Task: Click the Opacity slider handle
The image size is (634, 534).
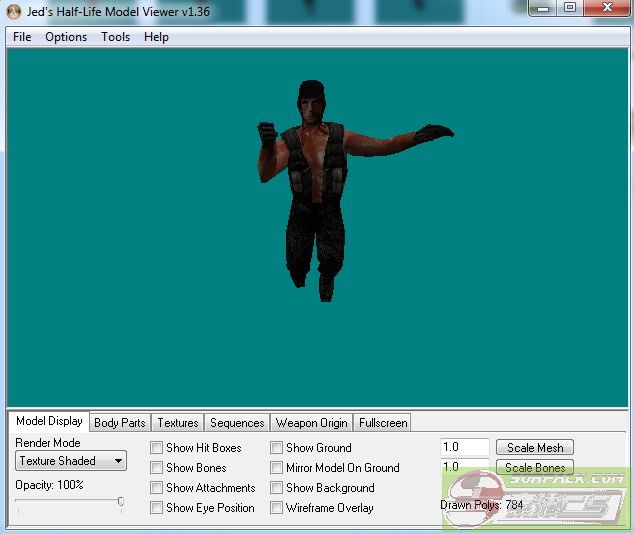Action: 121,503
